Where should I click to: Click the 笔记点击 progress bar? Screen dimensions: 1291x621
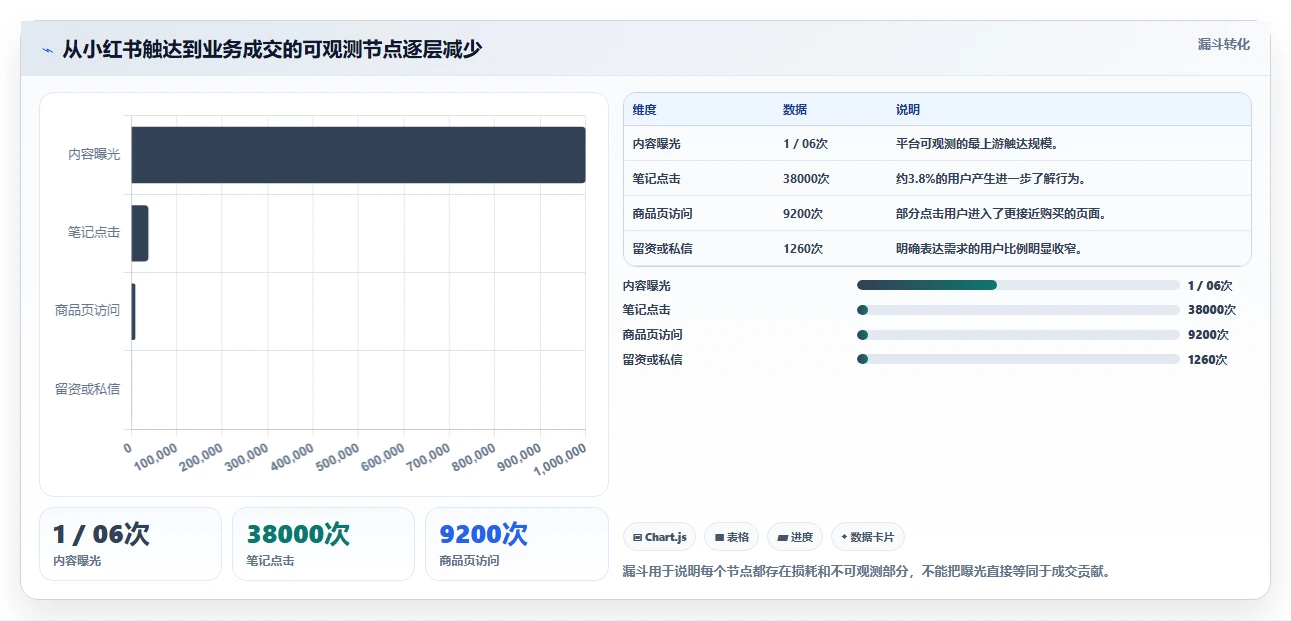[x=1018, y=310]
